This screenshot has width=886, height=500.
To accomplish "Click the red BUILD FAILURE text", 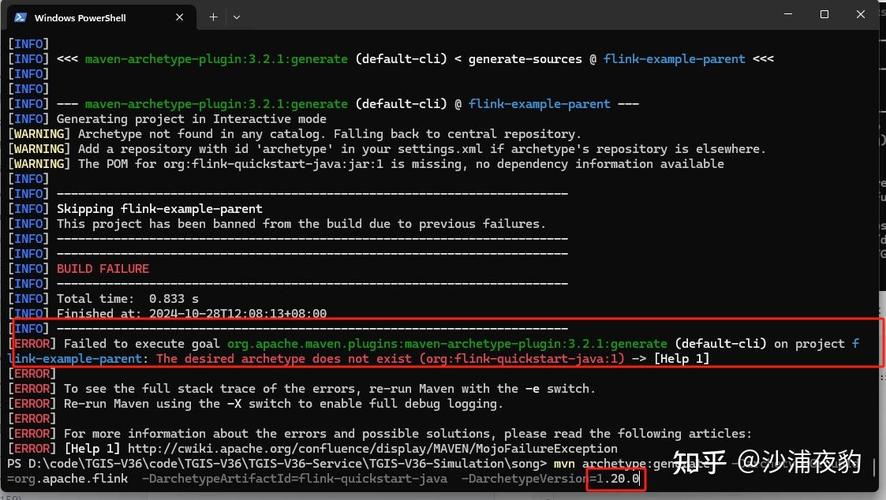I will 103,269.
